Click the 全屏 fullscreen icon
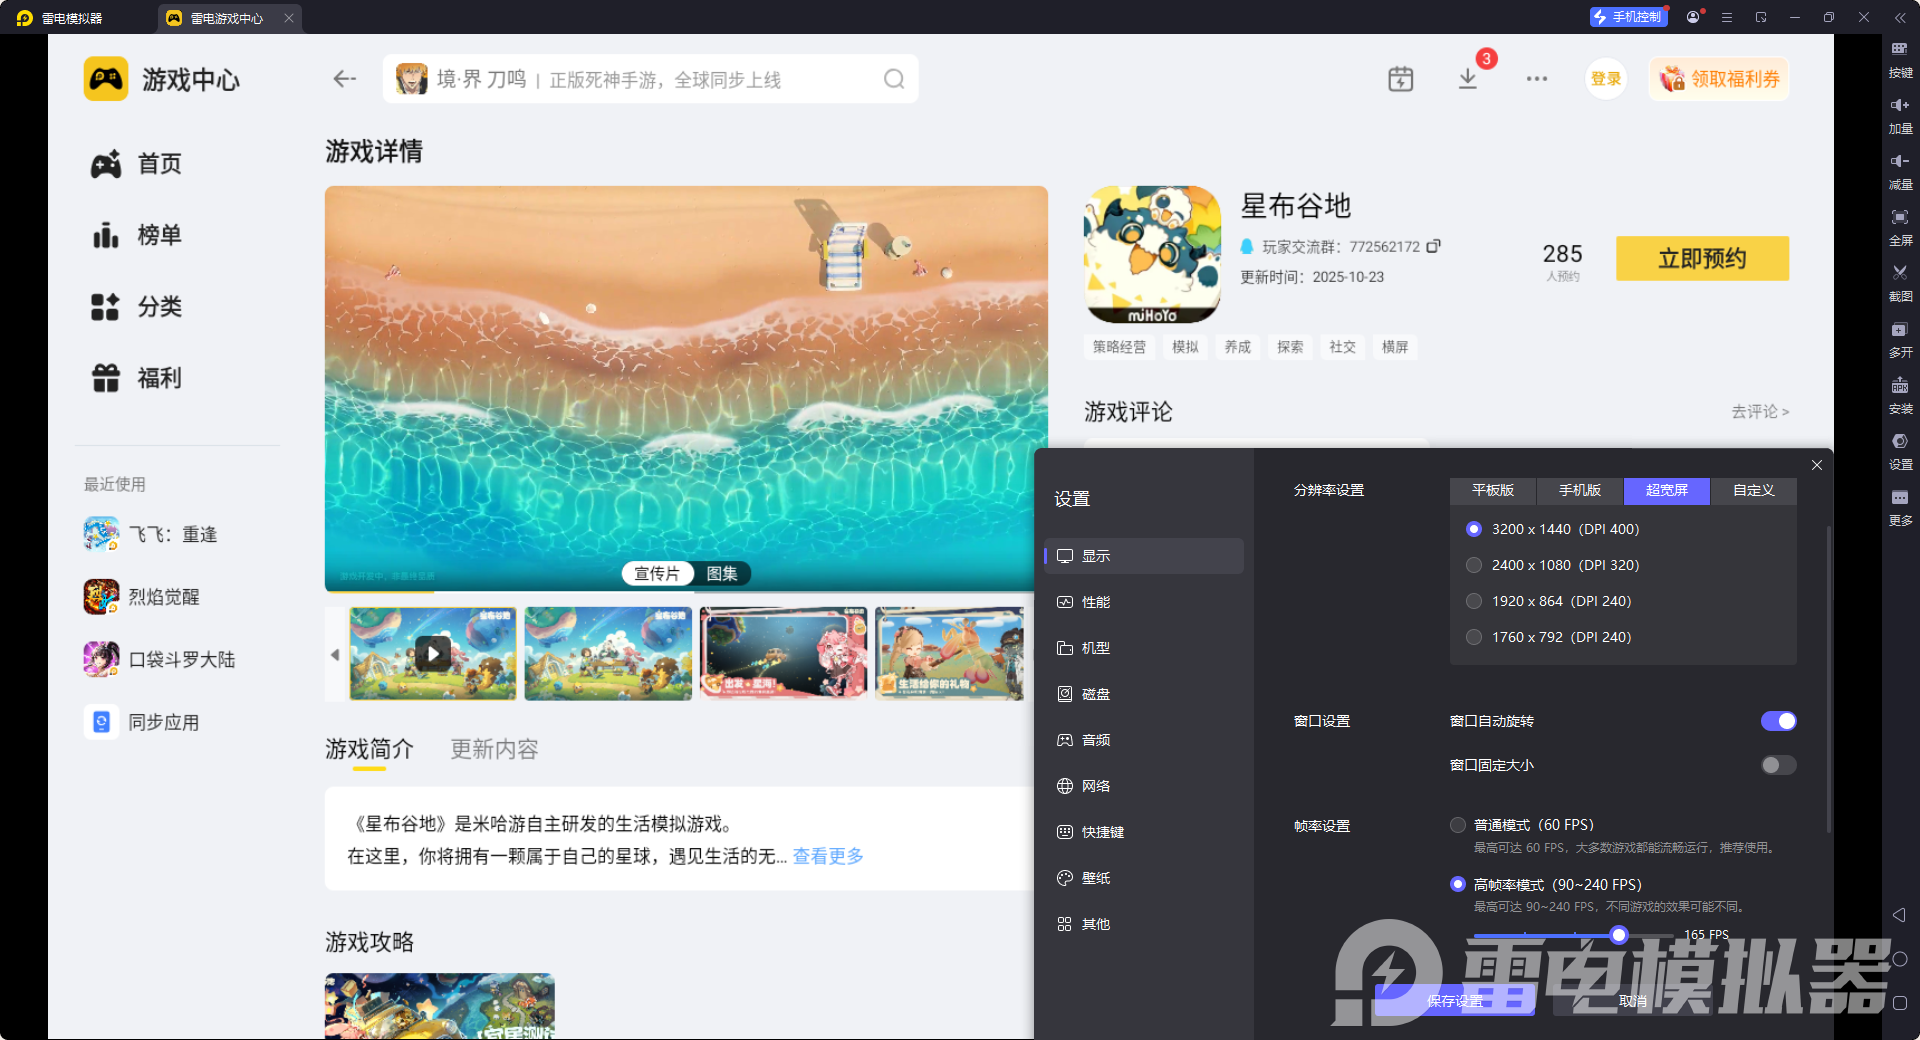1920x1040 pixels. 1900,227
